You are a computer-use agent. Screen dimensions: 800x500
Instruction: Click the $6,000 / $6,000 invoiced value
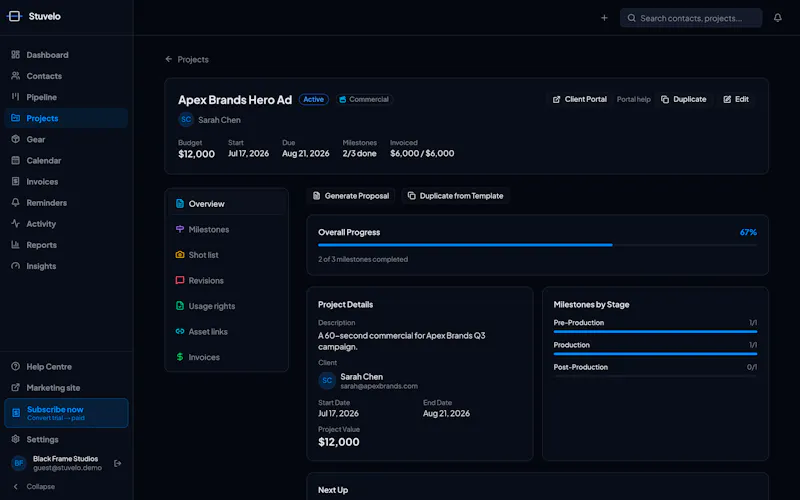pyautogui.click(x=422, y=154)
